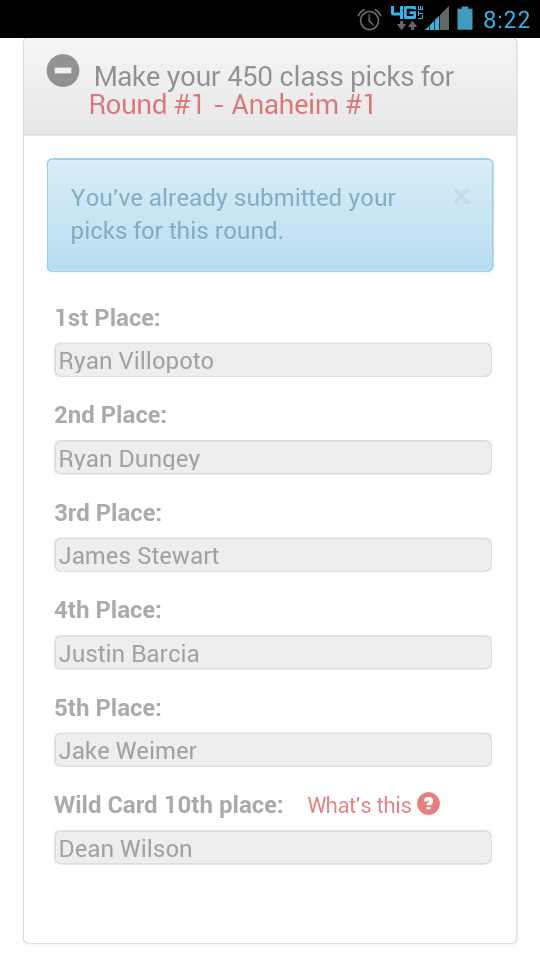Tap the 8:22 clock in status bar

tap(506, 20)
